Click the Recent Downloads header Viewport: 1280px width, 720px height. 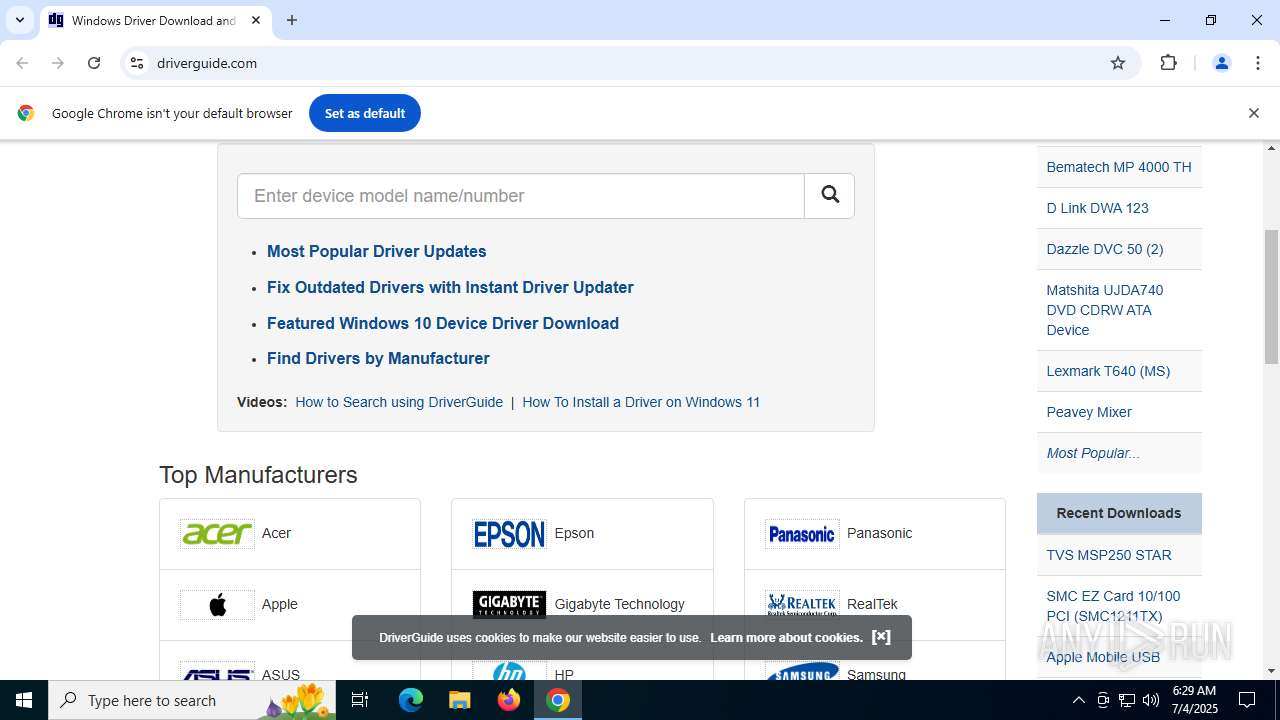click(x=1119, y=513)
